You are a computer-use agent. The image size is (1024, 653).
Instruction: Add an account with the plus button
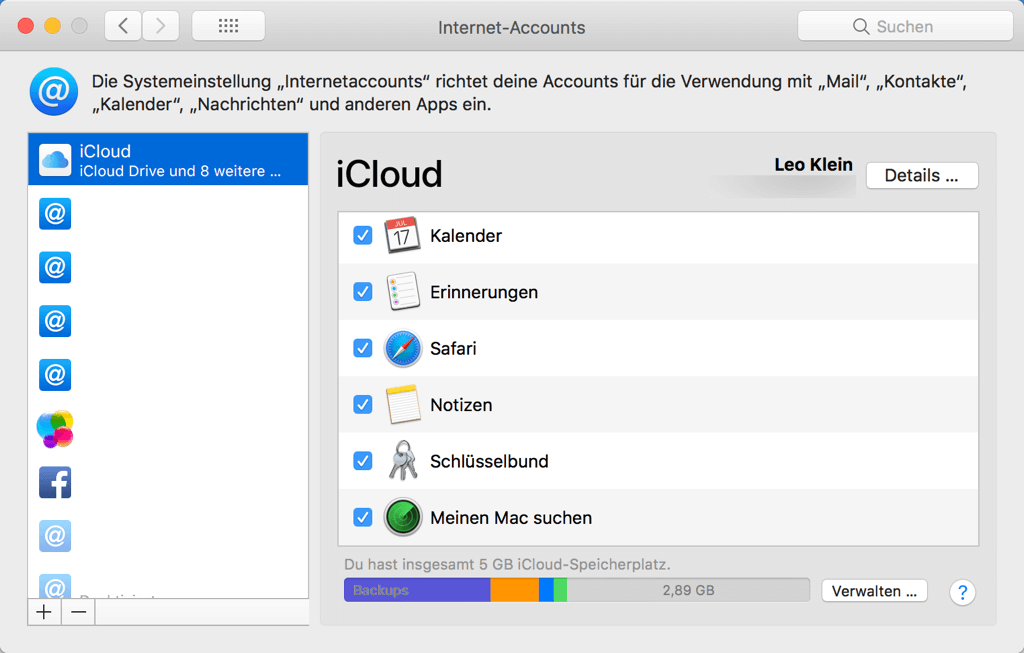[44, 612]
